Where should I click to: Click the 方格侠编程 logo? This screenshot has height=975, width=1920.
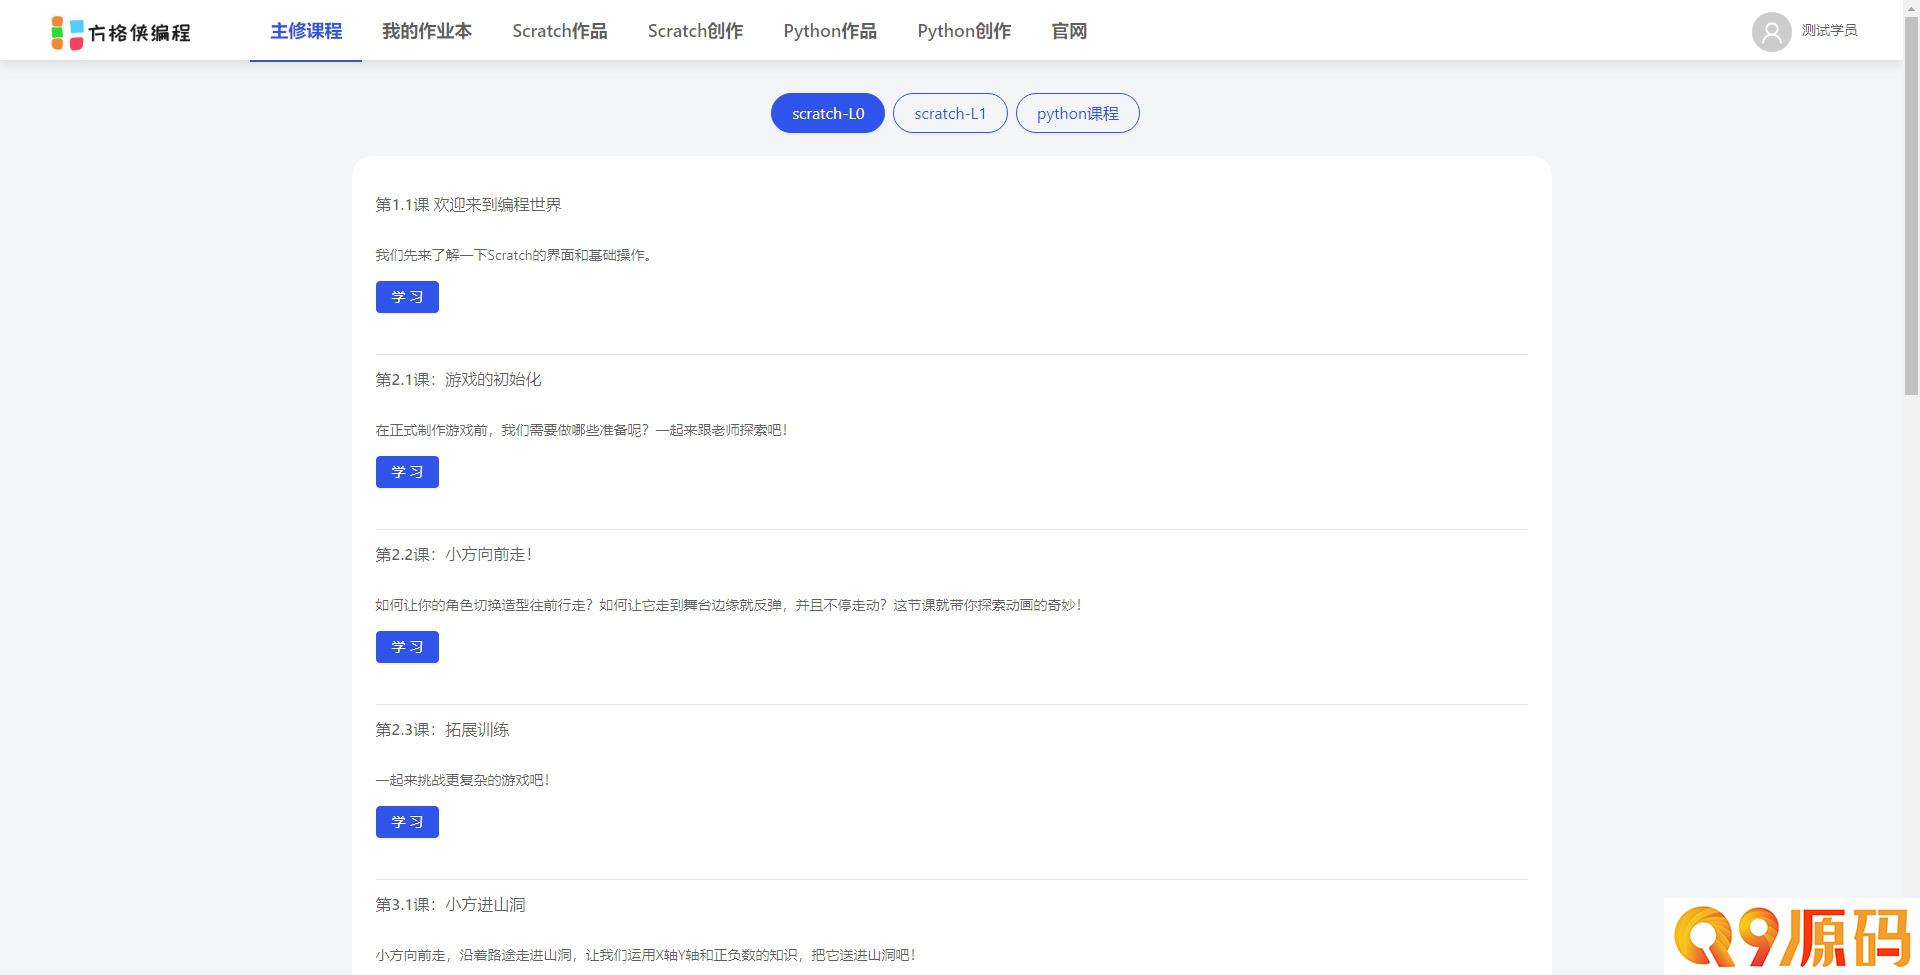tap(120, 32)
